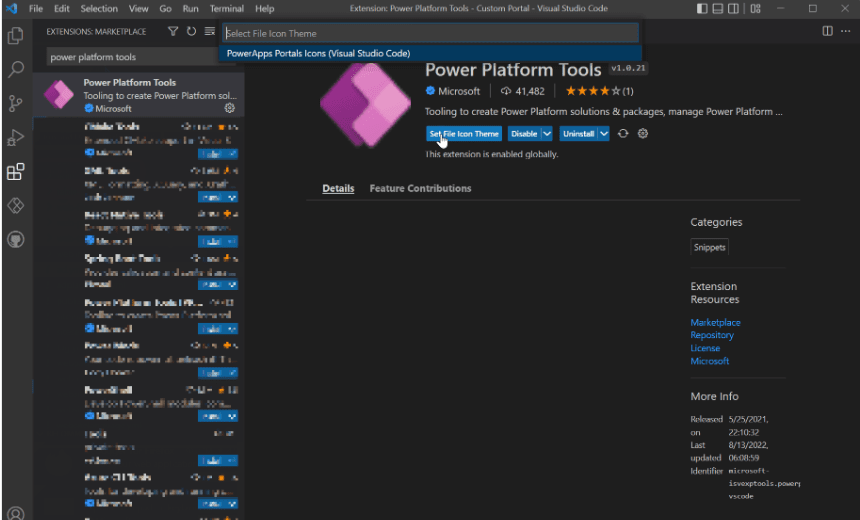This screenshot has width=860, height=520.
Task: Open the Run and Debug view
Action: pos(15,137)
